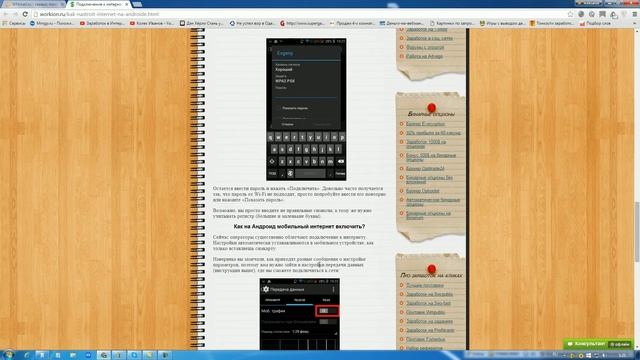Open the 'Заработок в соц. сетях' link
The height and width of the screenshot is (360, 640).
429,38
